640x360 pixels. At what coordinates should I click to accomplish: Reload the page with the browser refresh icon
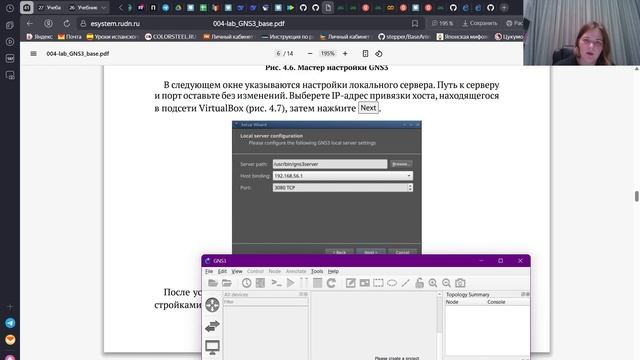click(67, 24)
